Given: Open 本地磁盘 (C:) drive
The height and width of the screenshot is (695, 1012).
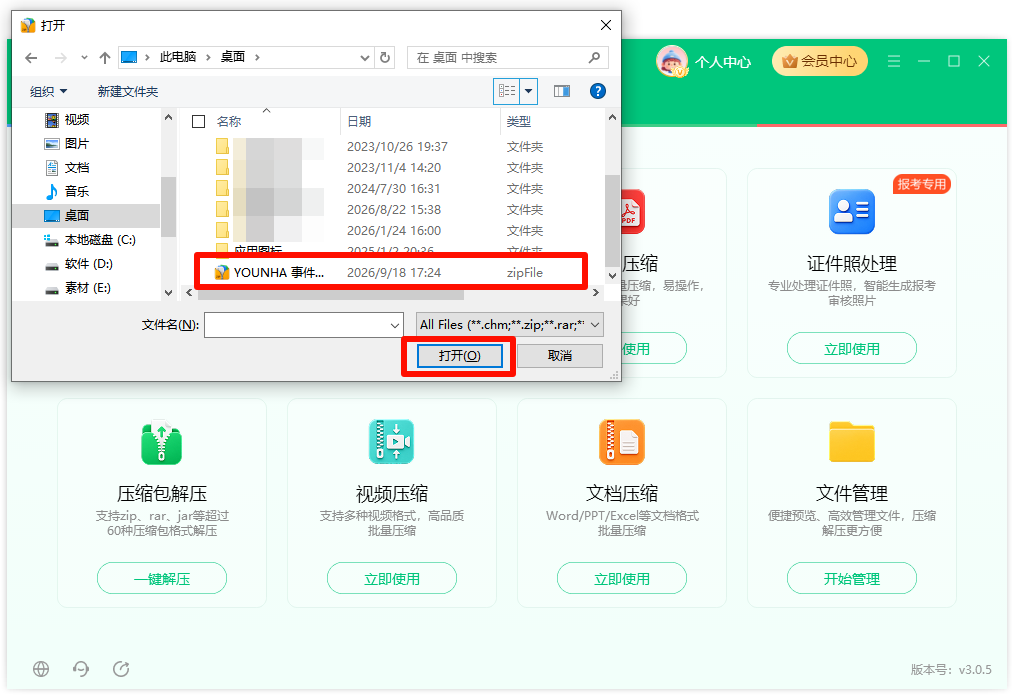Looking at the screenshot, I should click(x=90, y=240).
